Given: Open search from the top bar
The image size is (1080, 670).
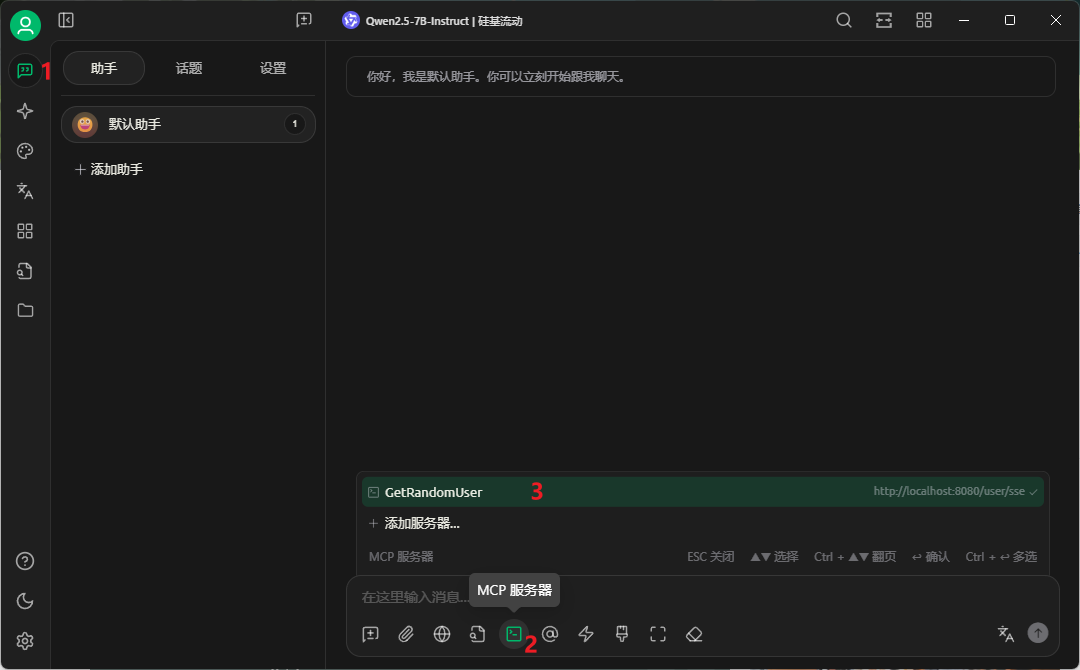Looking at the screenshot, I should 843,20.
